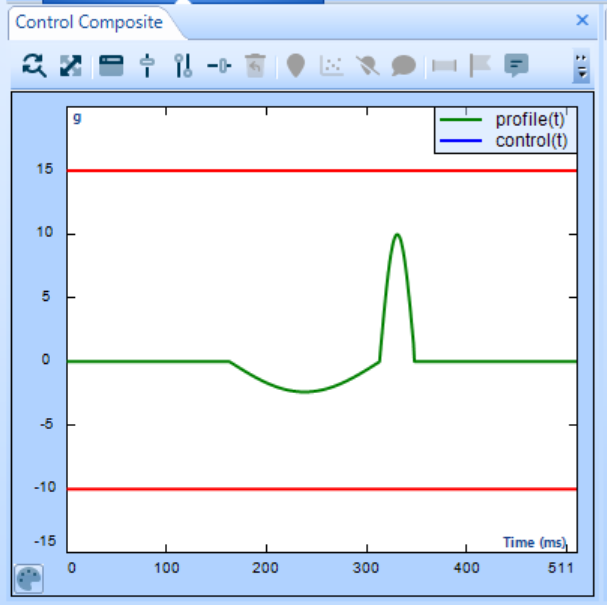This screenshot has width=607, height=605.
Task: Close the Control Composite panel
Action: tap(582, 20)
